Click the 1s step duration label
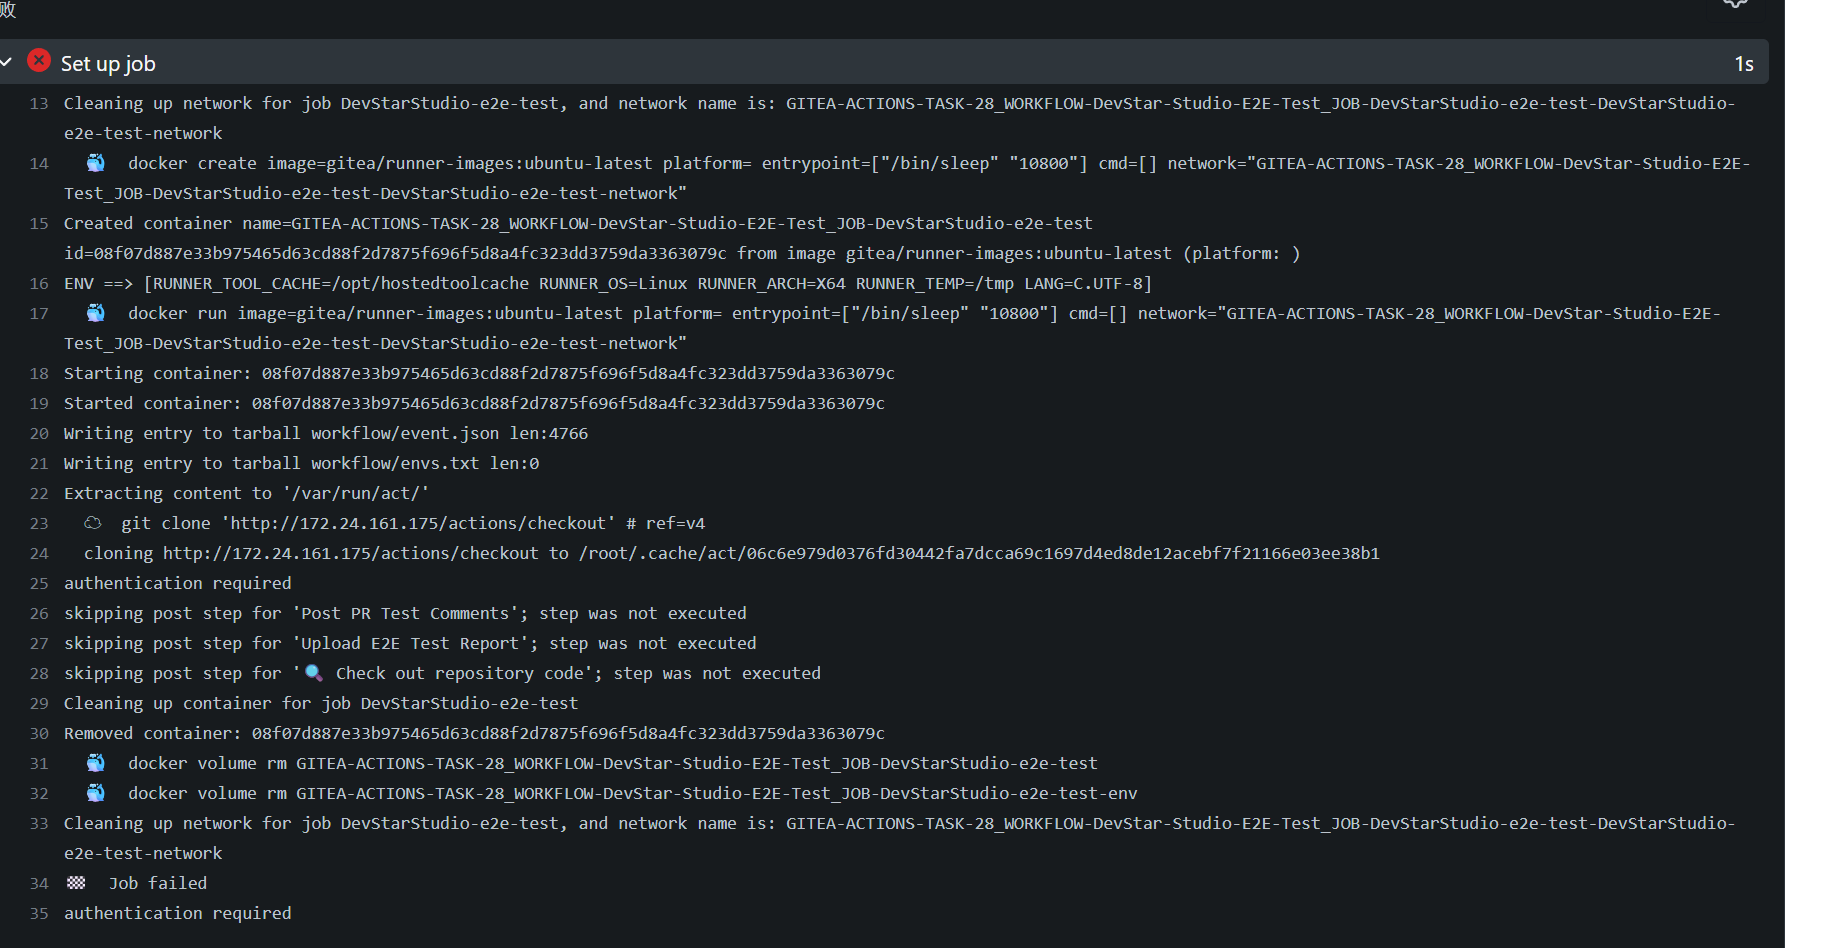Viewport: 1833px width, 948px height. pyautogui.click(x=1743, y=64)
